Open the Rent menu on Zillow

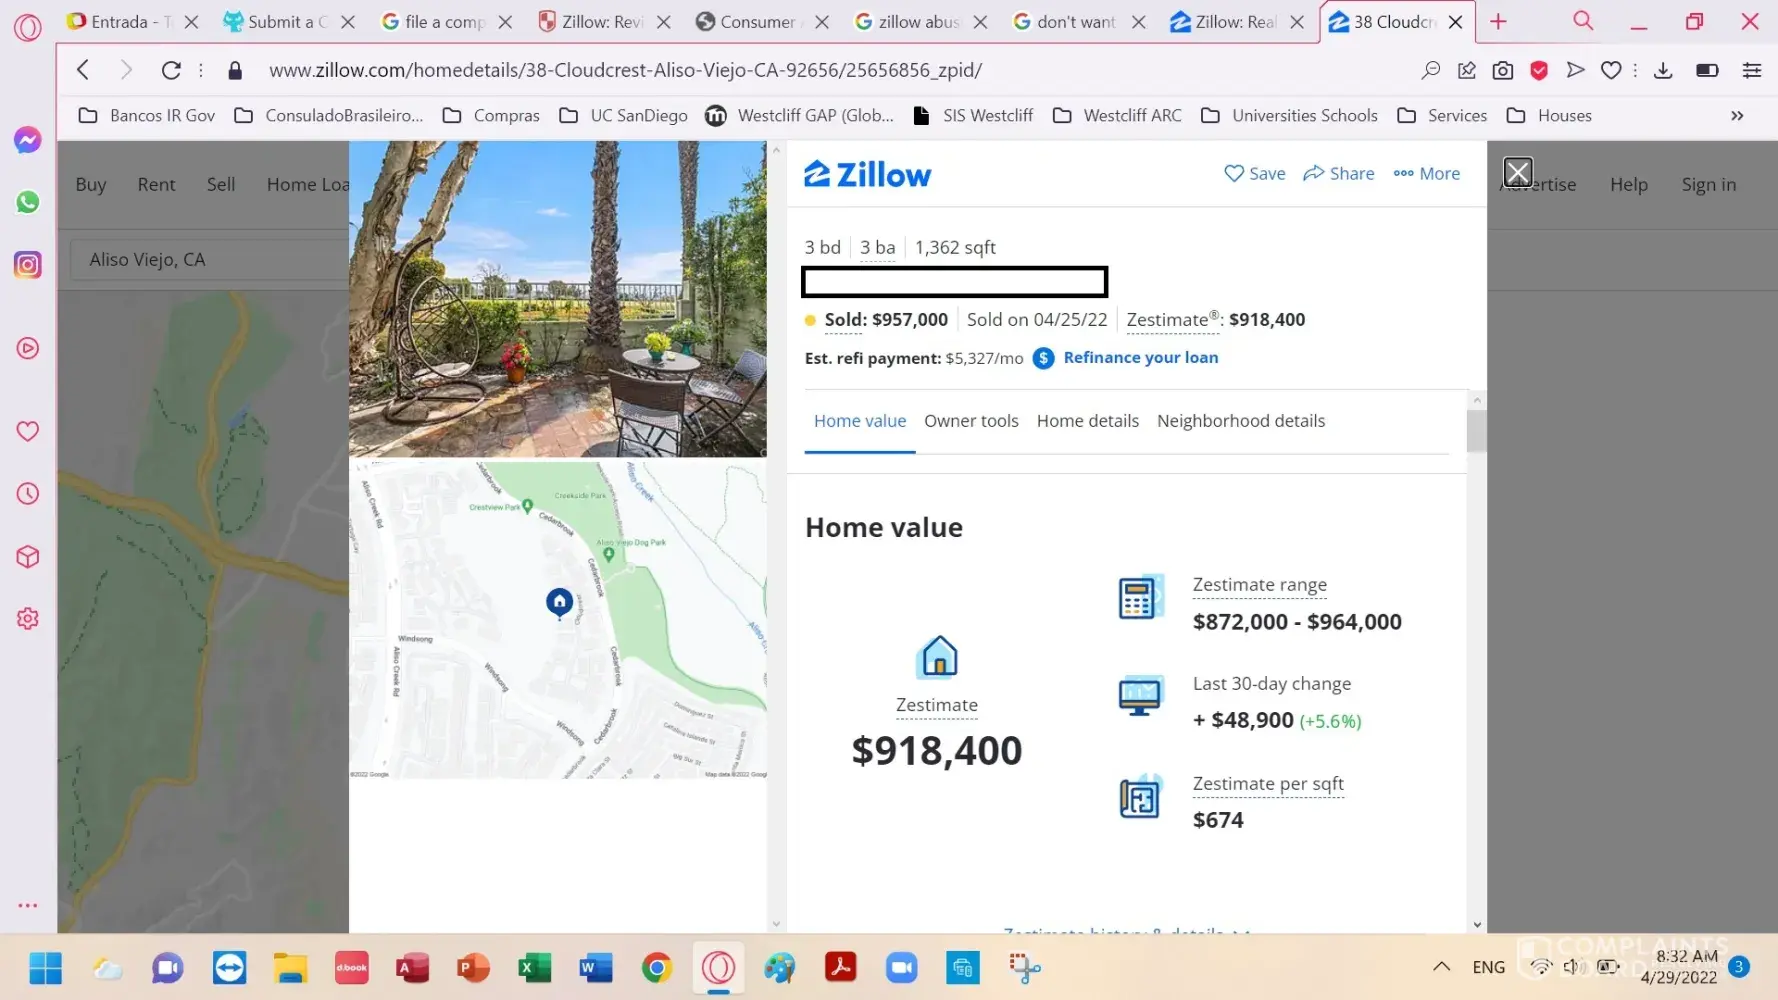pyautogui.click(x=156, y=184)
